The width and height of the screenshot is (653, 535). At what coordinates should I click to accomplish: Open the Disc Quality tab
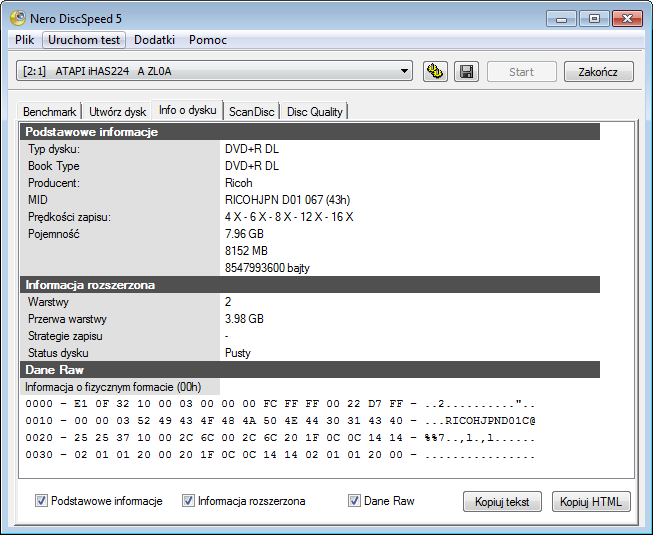314,112
